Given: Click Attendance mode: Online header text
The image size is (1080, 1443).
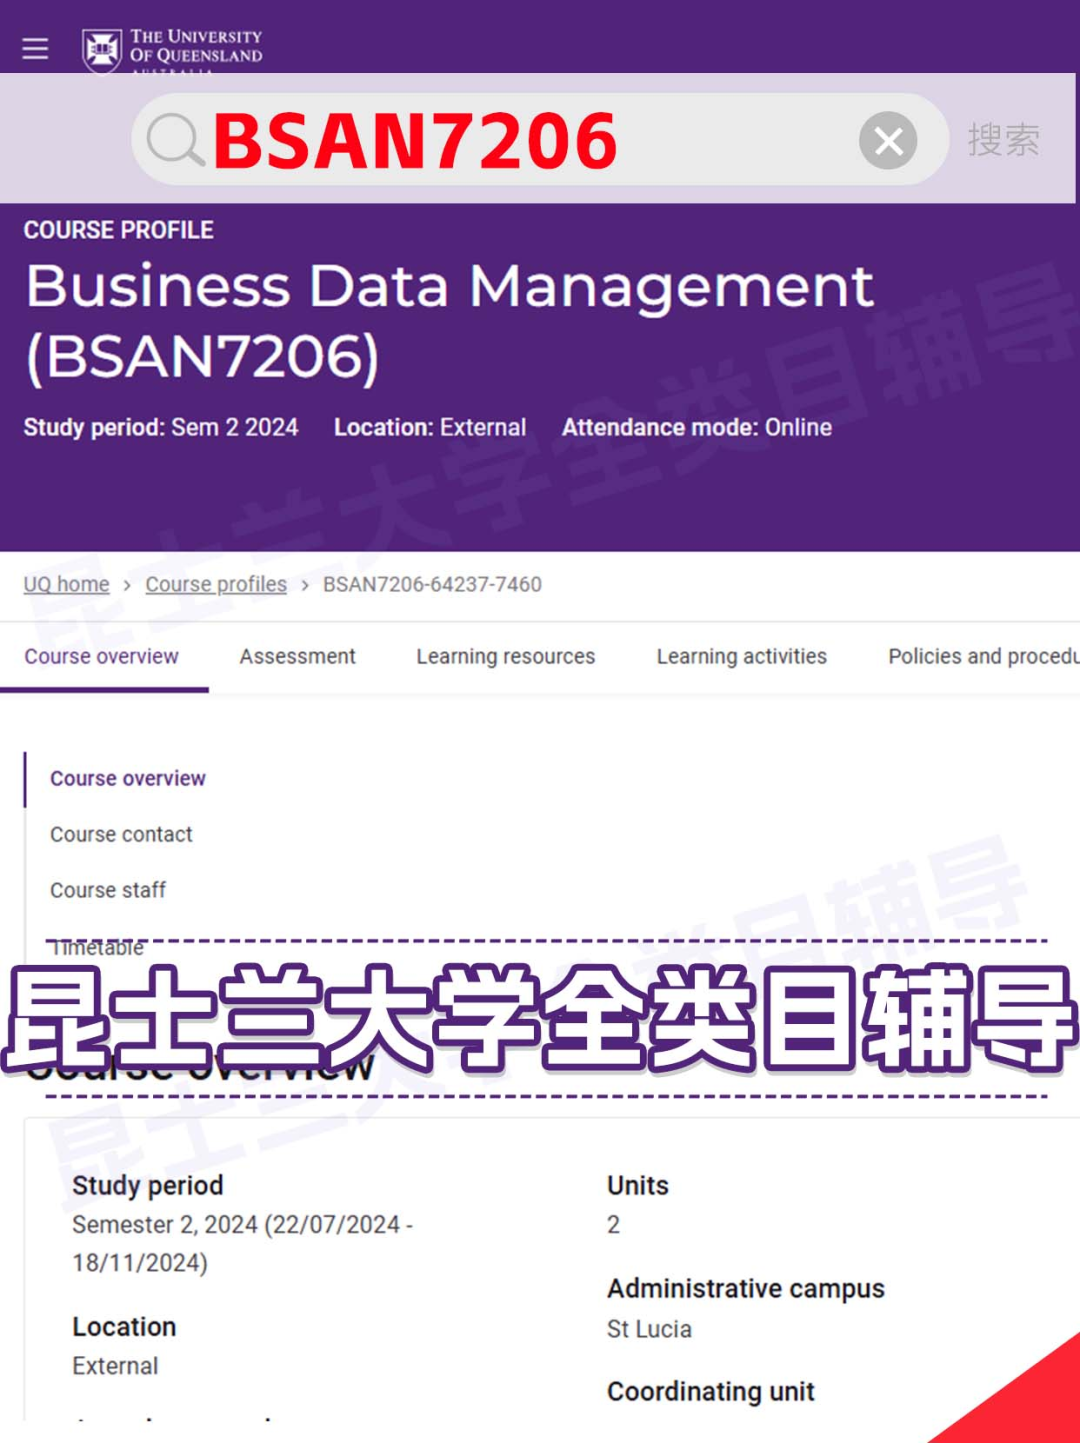Looking at the screenshot, I should [x=697, y=427].
